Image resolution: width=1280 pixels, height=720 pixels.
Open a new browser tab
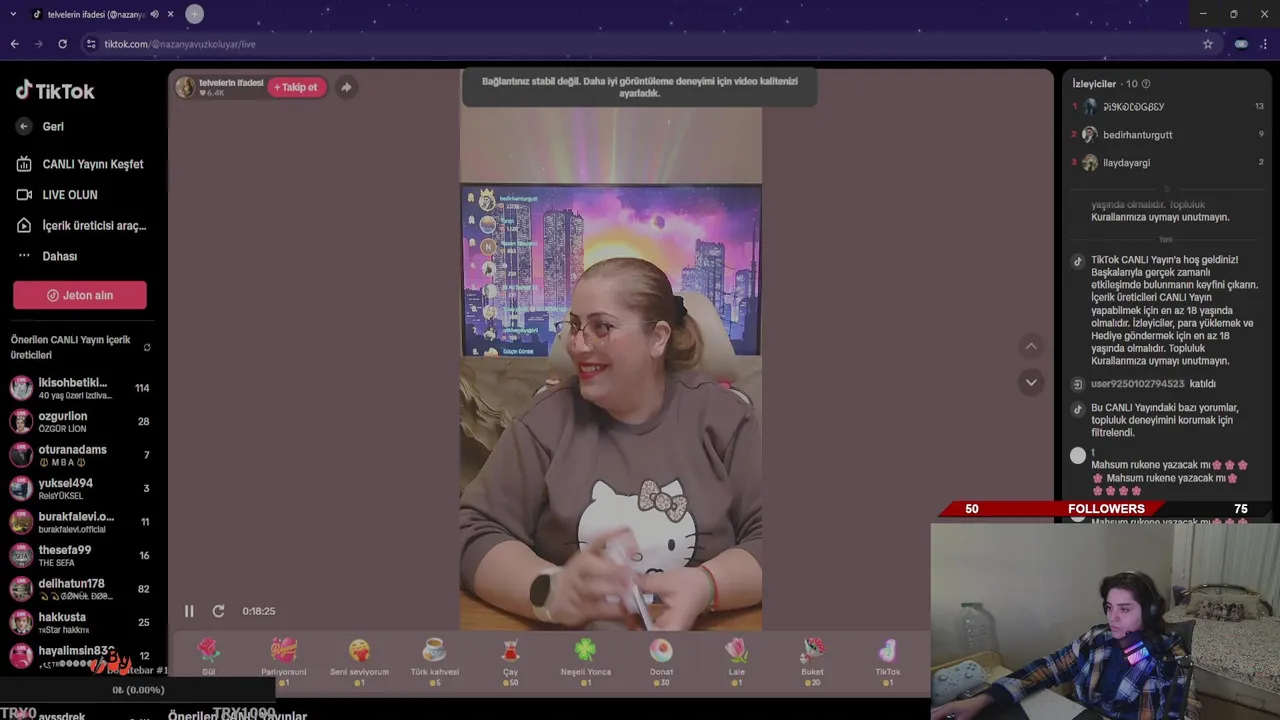pos(195,14)
